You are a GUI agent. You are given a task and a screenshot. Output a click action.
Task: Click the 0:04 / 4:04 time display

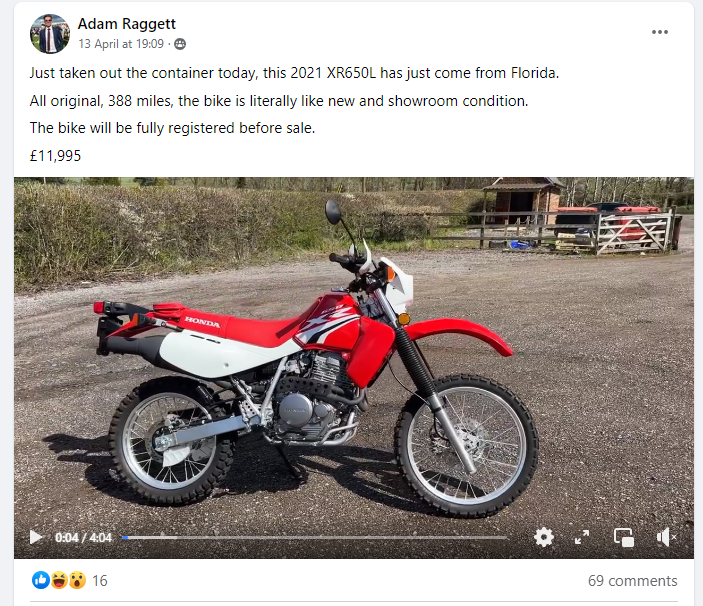[x=83, y=537]
